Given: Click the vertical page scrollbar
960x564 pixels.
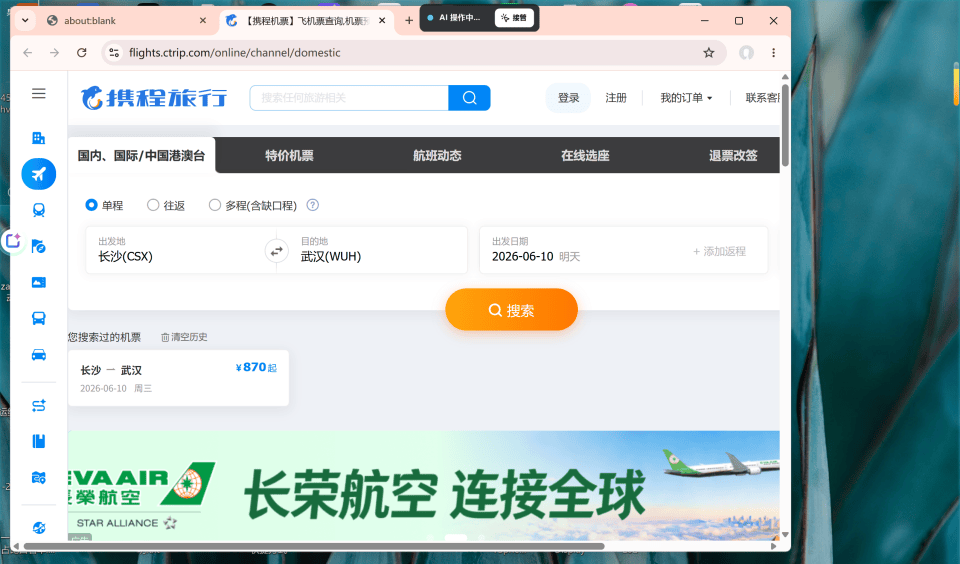Looking at the screenshot, I should (785, 126).
